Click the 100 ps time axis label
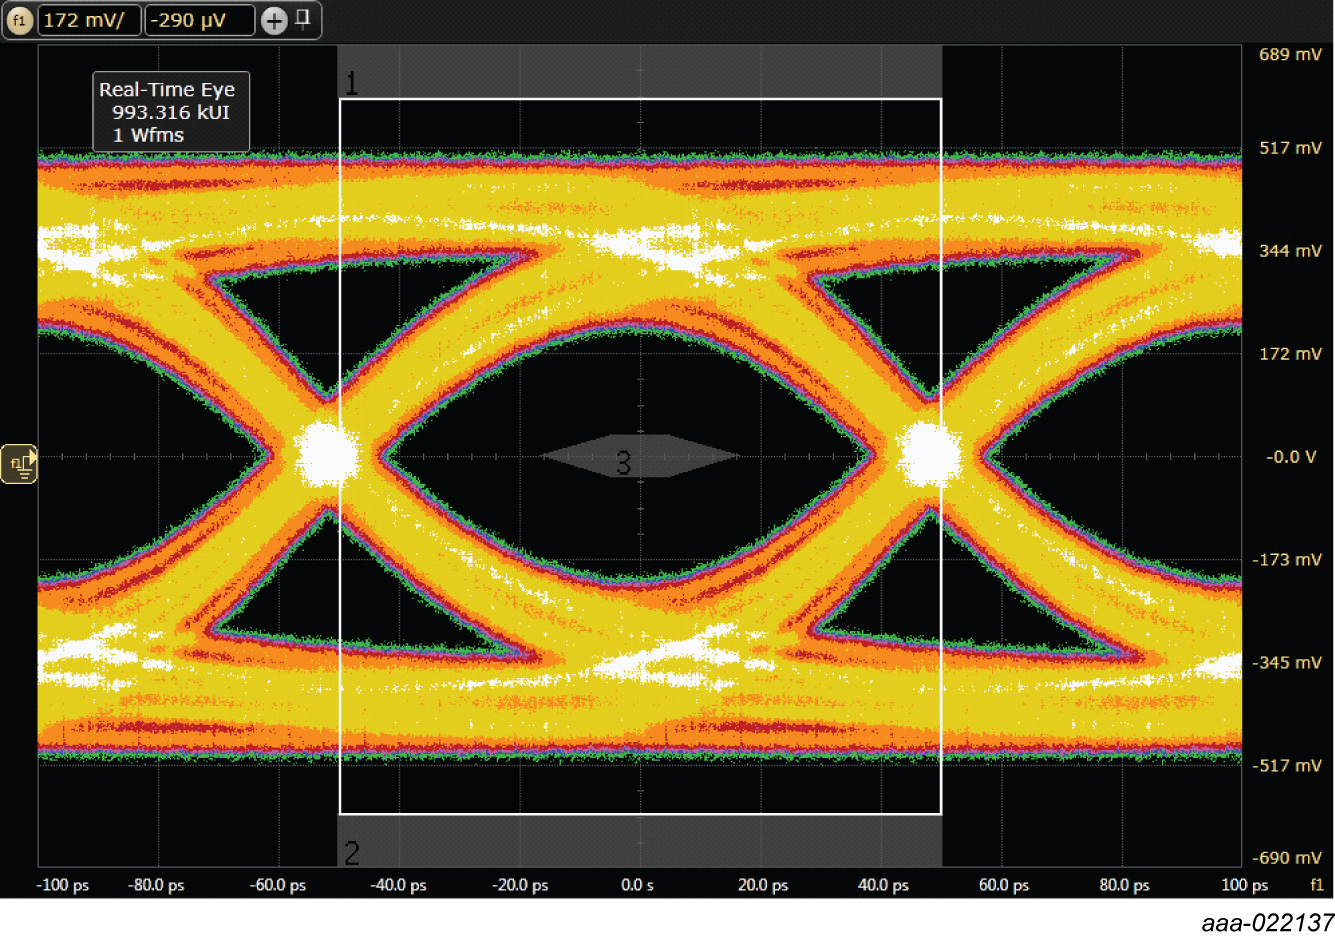Viewport: 1335px width, 939px height. click(x=1244, y=885)
